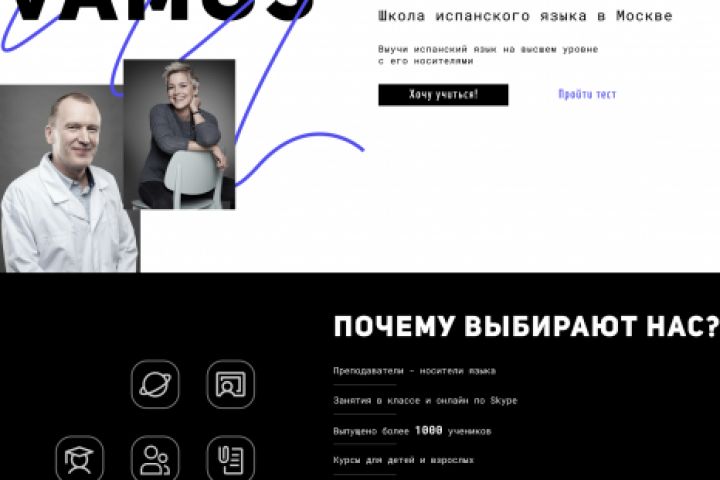Click the blue curved line beside woman's photo
Image resolution: width=720 pixels, height=480 pixels.
(298, 156)
